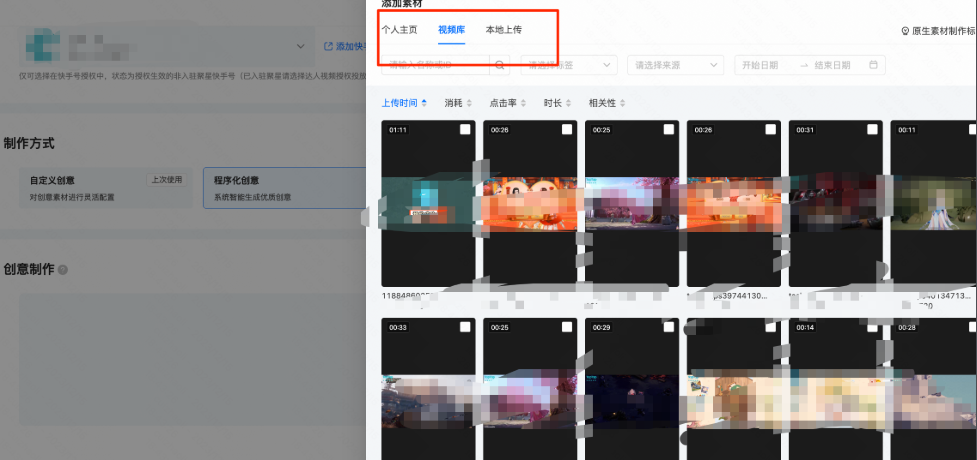Check the 01:11 video's checkbox

(x=465, y=130)
